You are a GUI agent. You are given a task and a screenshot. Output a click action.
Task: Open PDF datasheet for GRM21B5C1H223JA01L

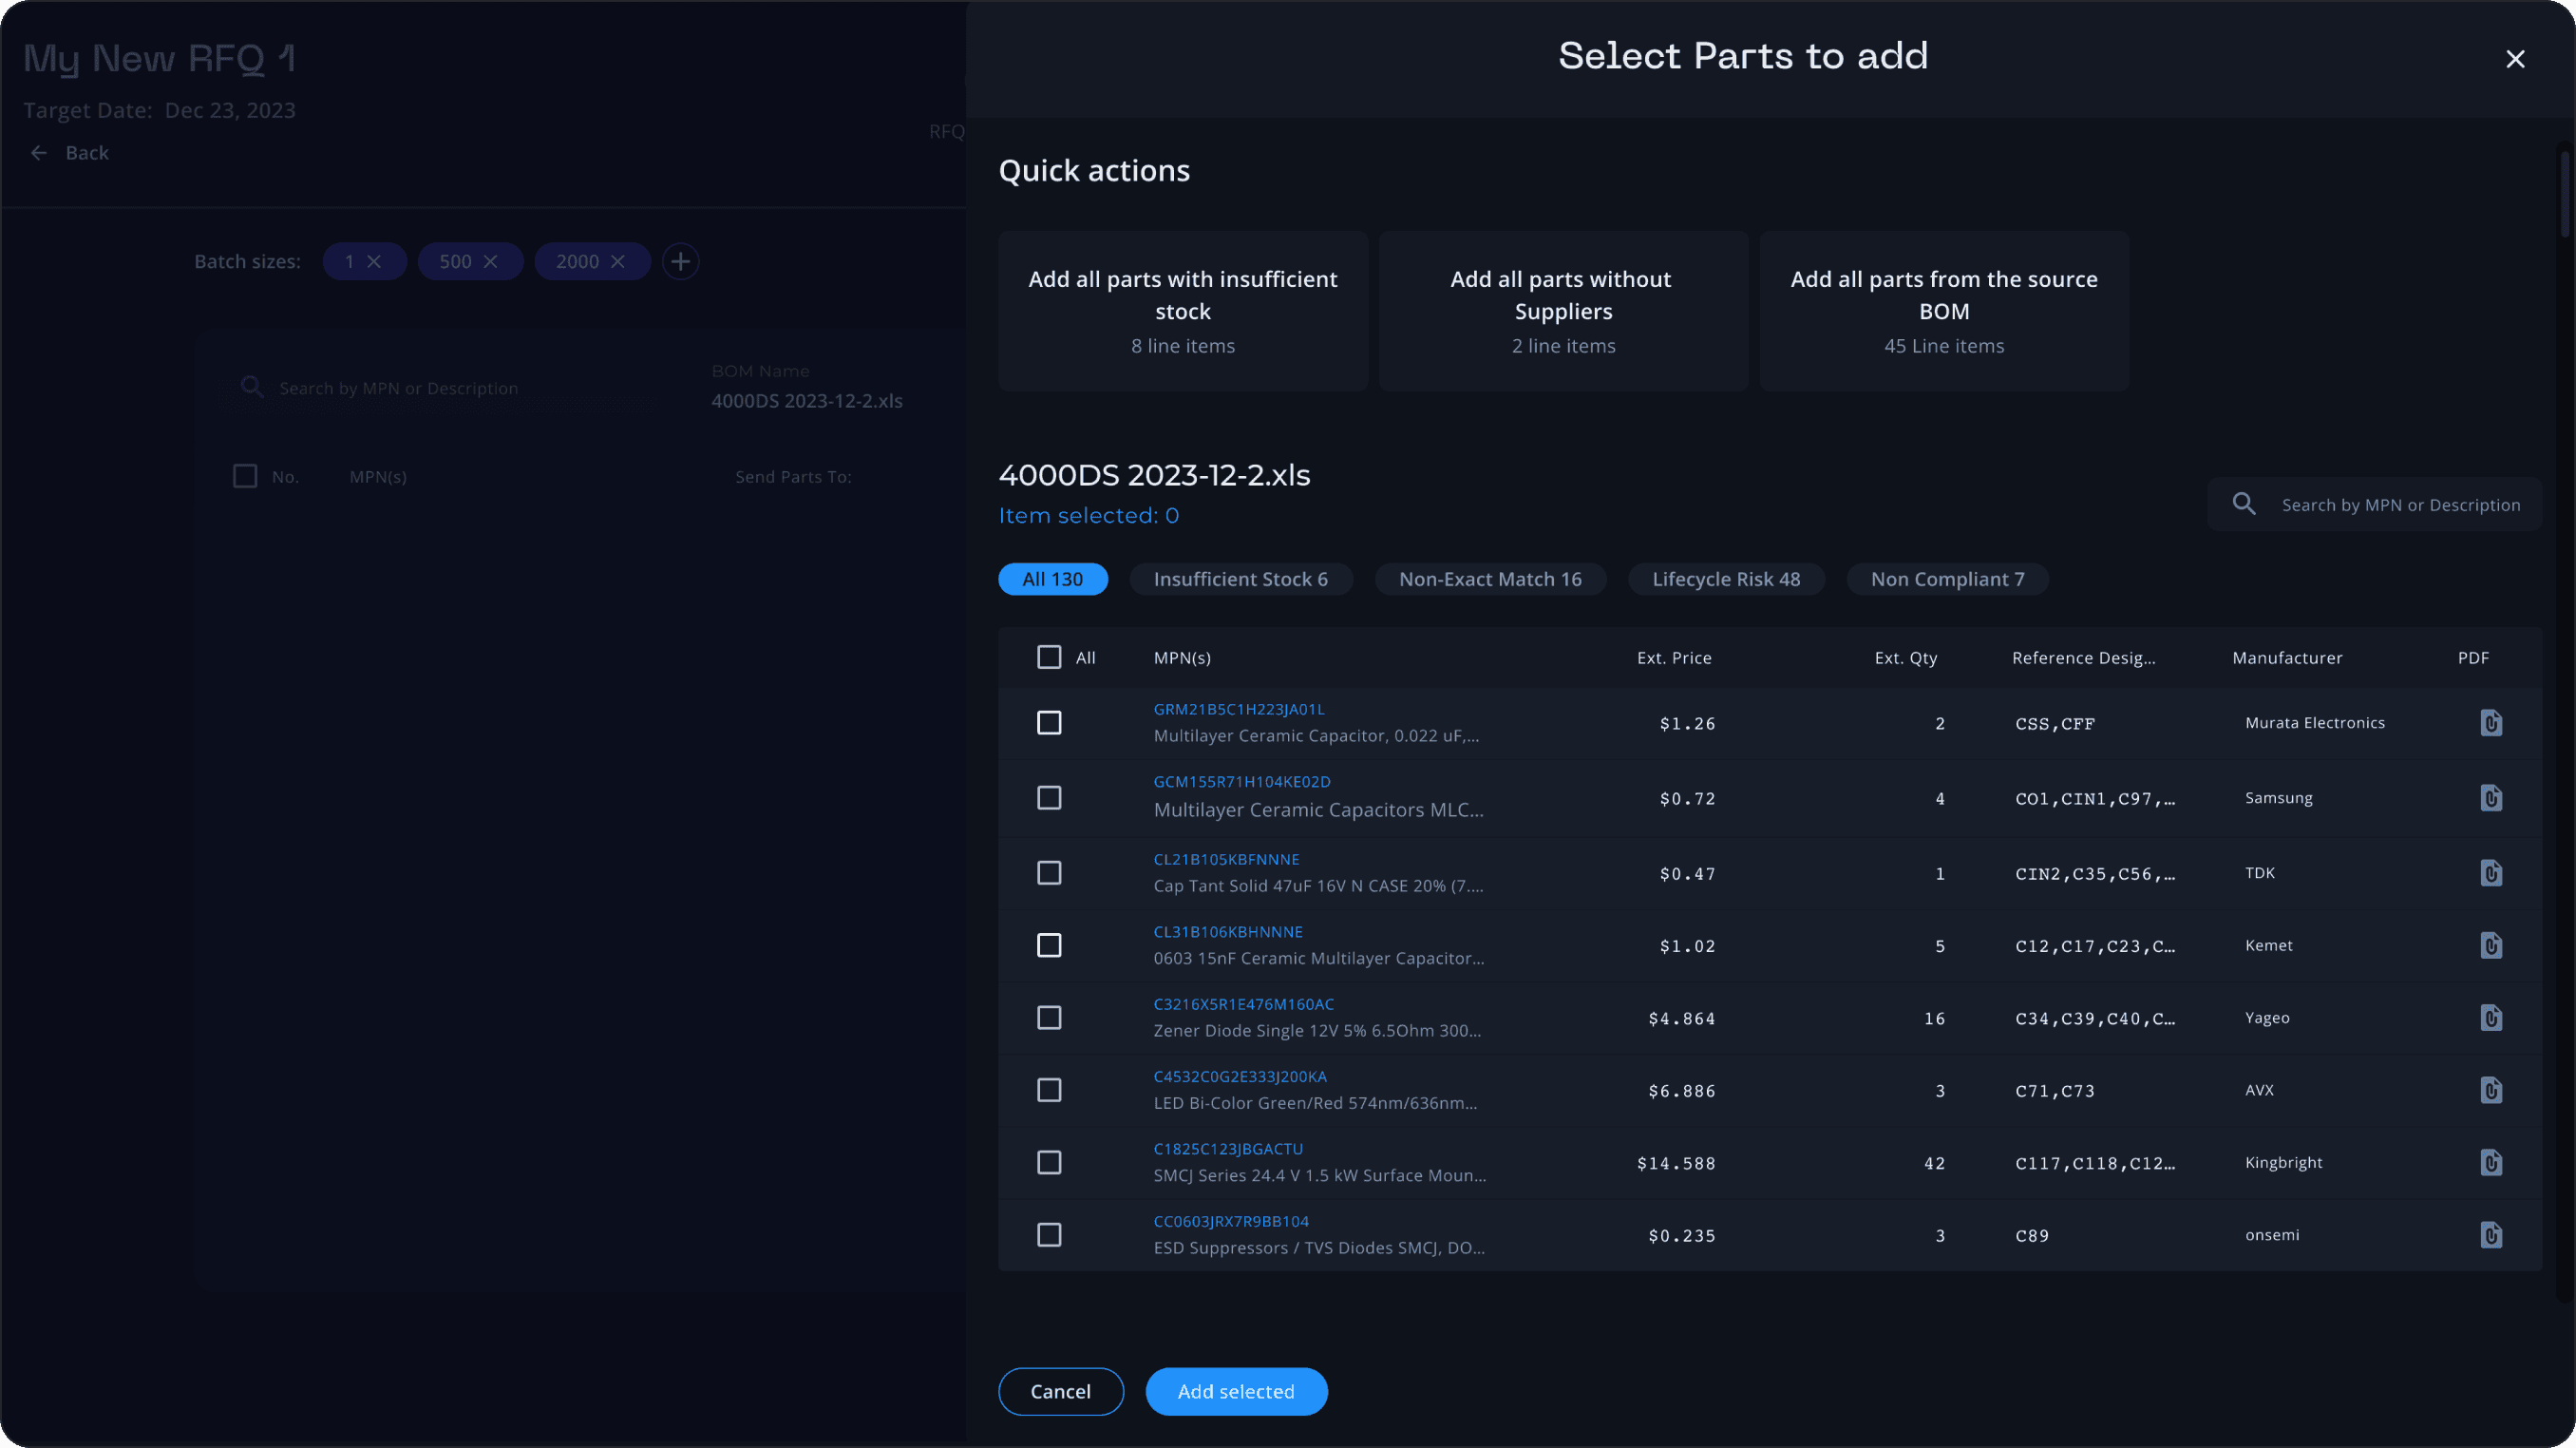click(2491, 723)
